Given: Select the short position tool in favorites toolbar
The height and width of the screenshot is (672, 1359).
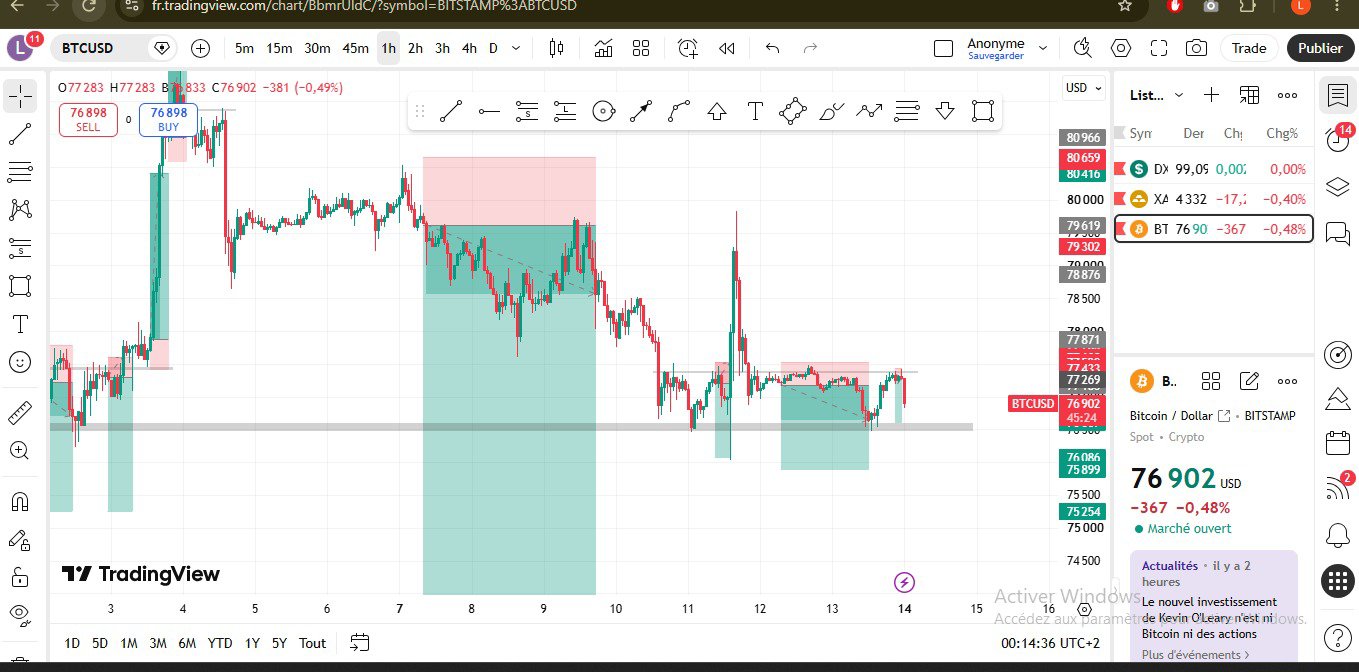Looking at the screenshot, I should tap(527, 111).
